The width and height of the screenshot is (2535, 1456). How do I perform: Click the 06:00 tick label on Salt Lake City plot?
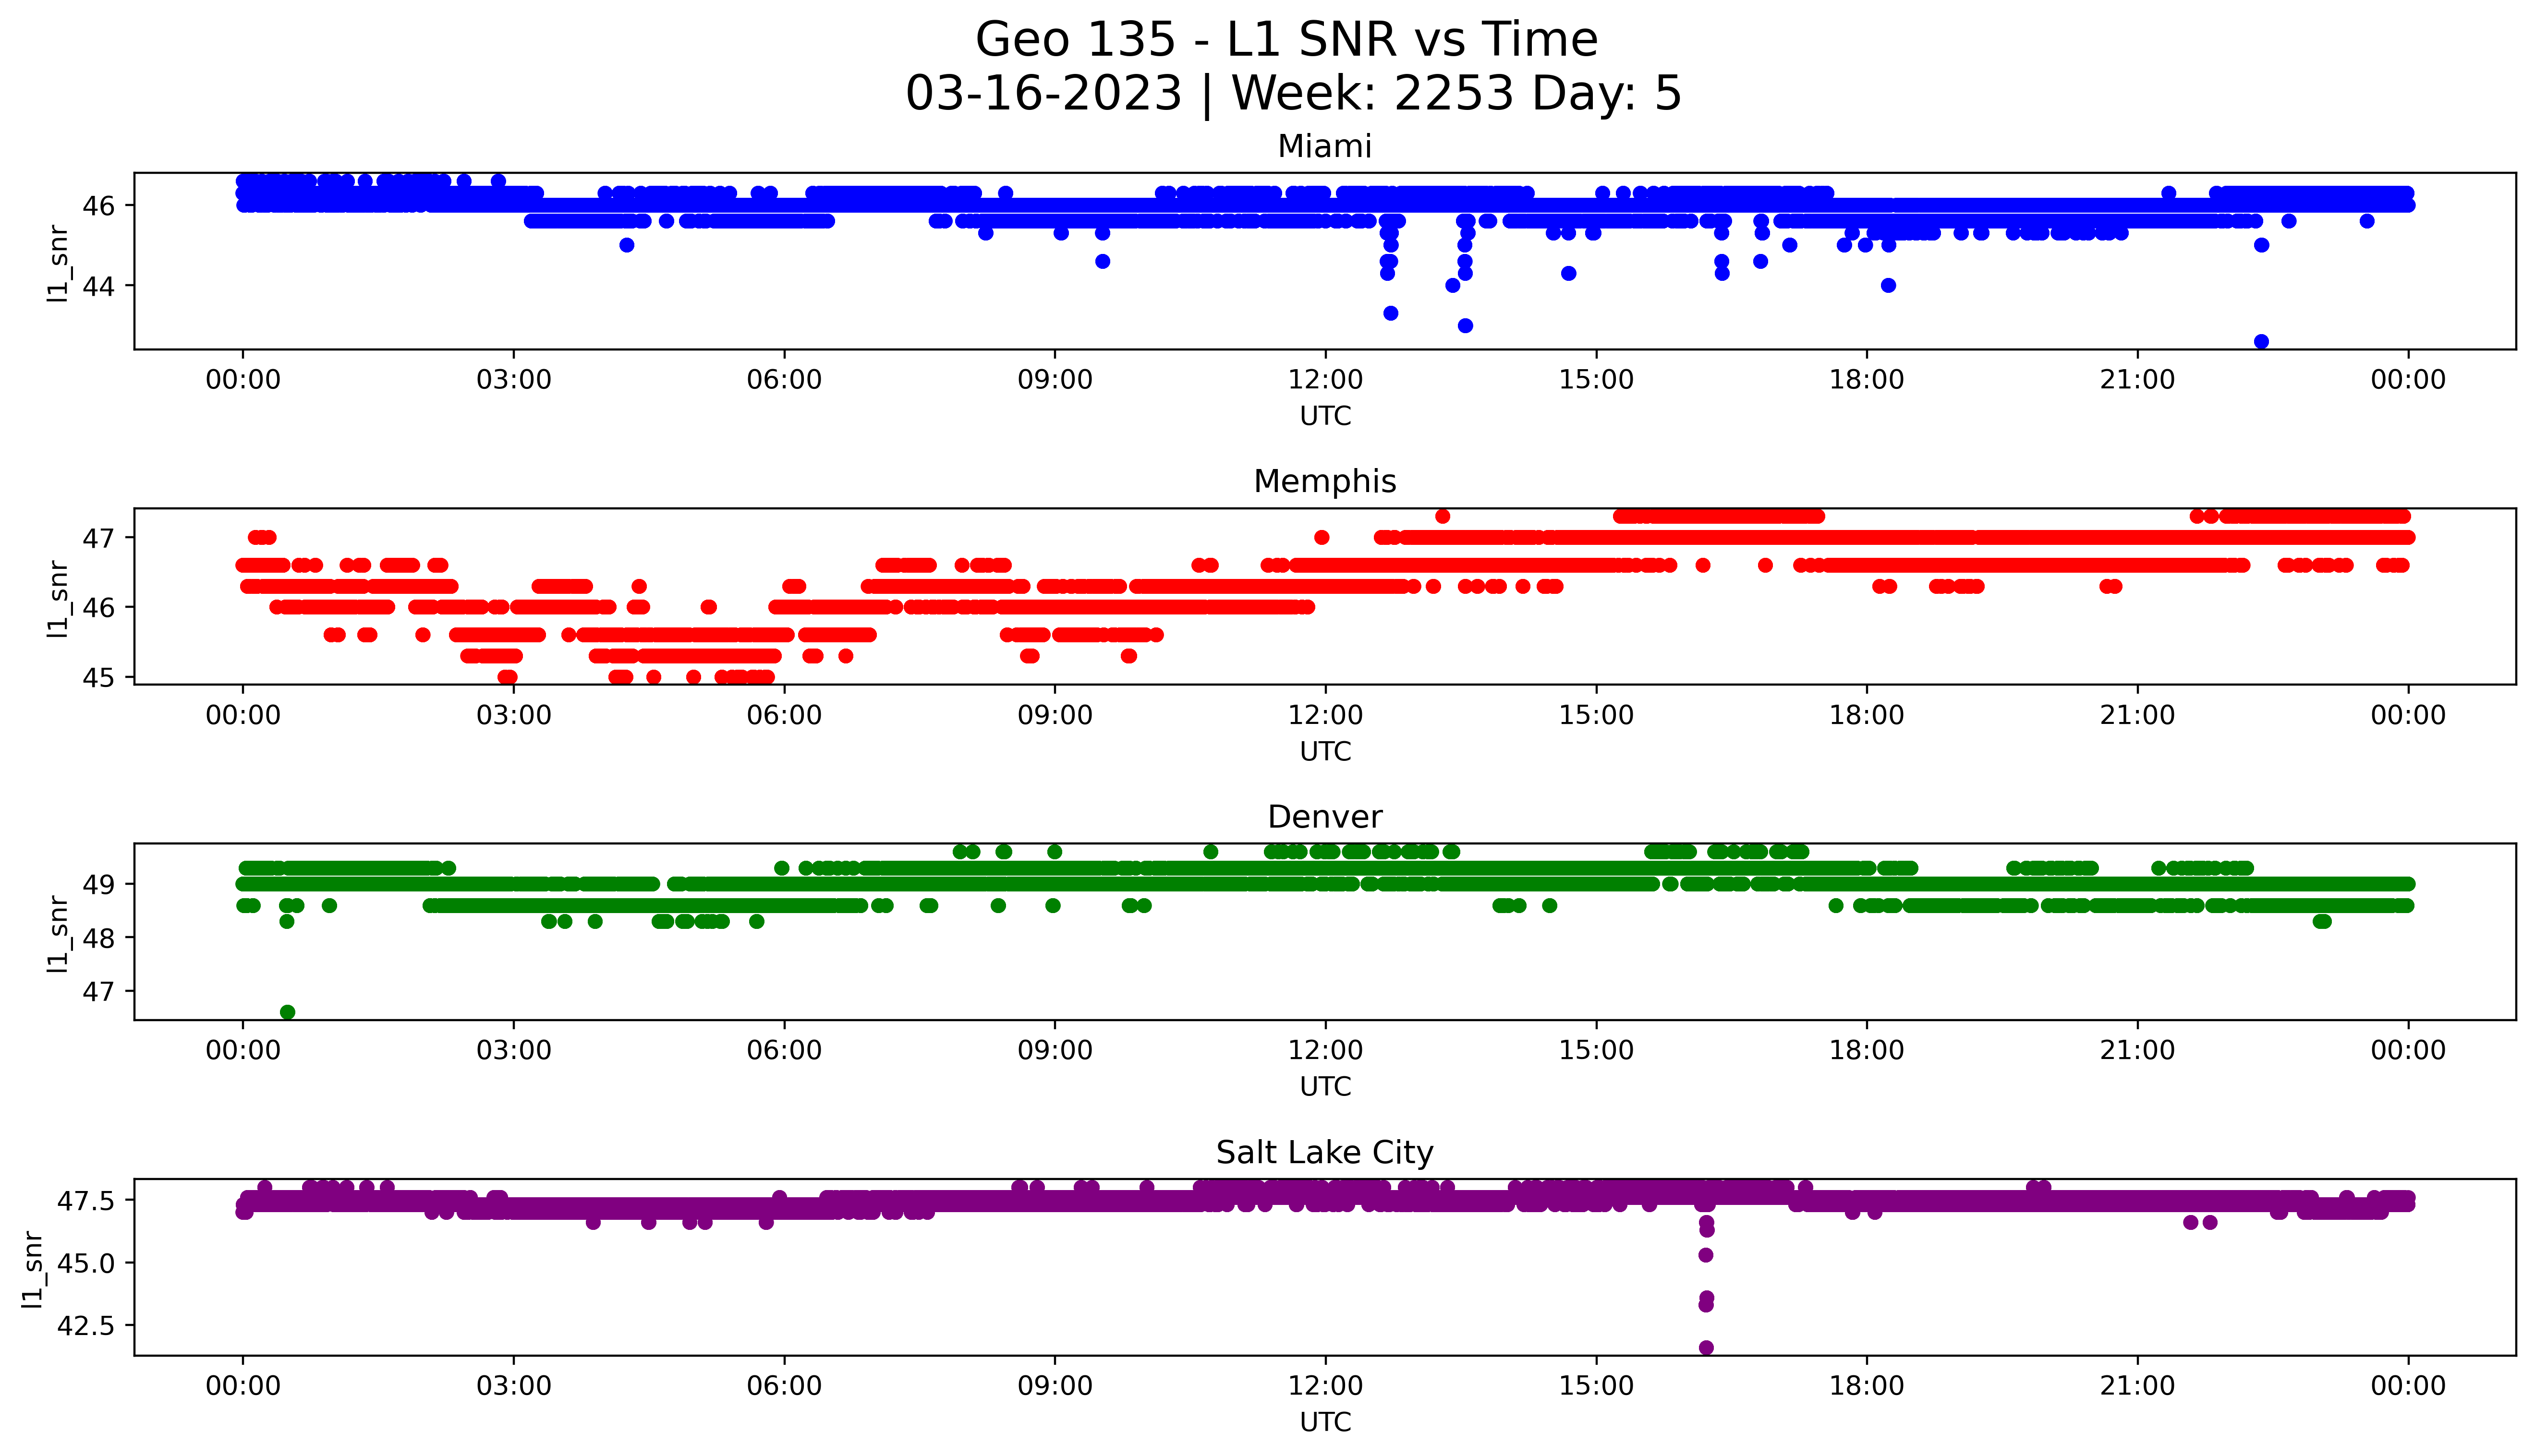(x=785, y=1386)
